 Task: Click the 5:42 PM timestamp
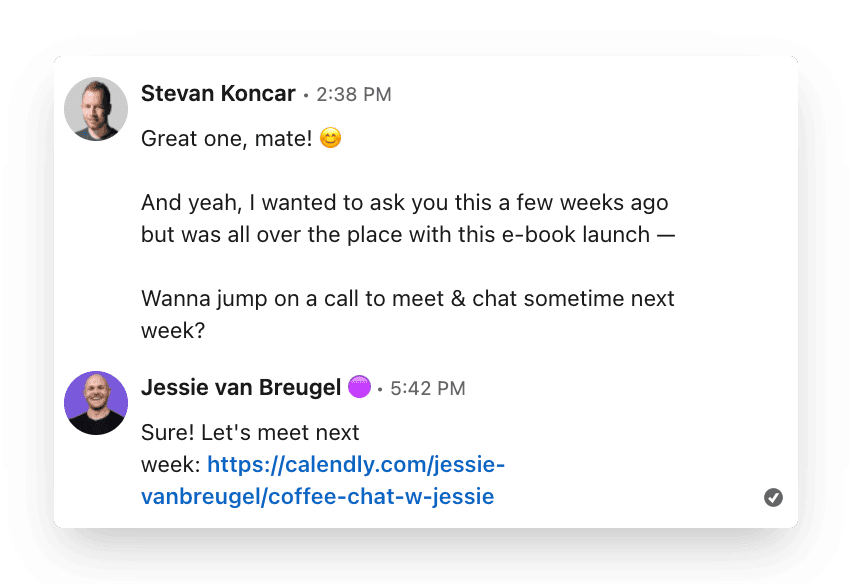428,389
